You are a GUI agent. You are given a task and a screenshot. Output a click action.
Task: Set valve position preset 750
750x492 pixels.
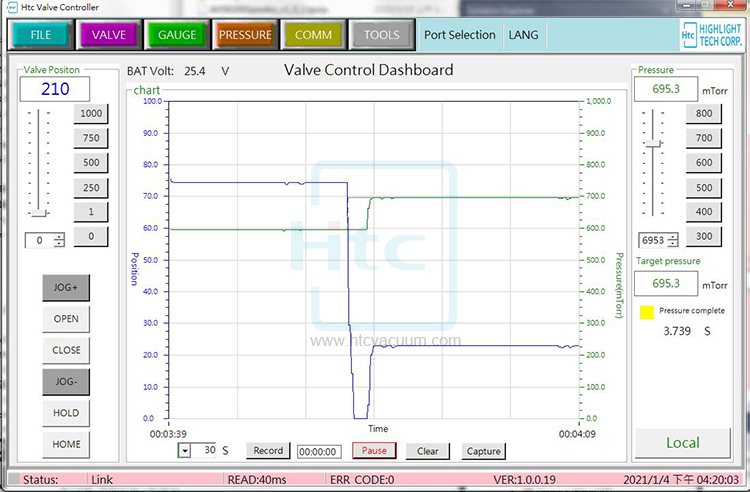[x=91, y=138]
